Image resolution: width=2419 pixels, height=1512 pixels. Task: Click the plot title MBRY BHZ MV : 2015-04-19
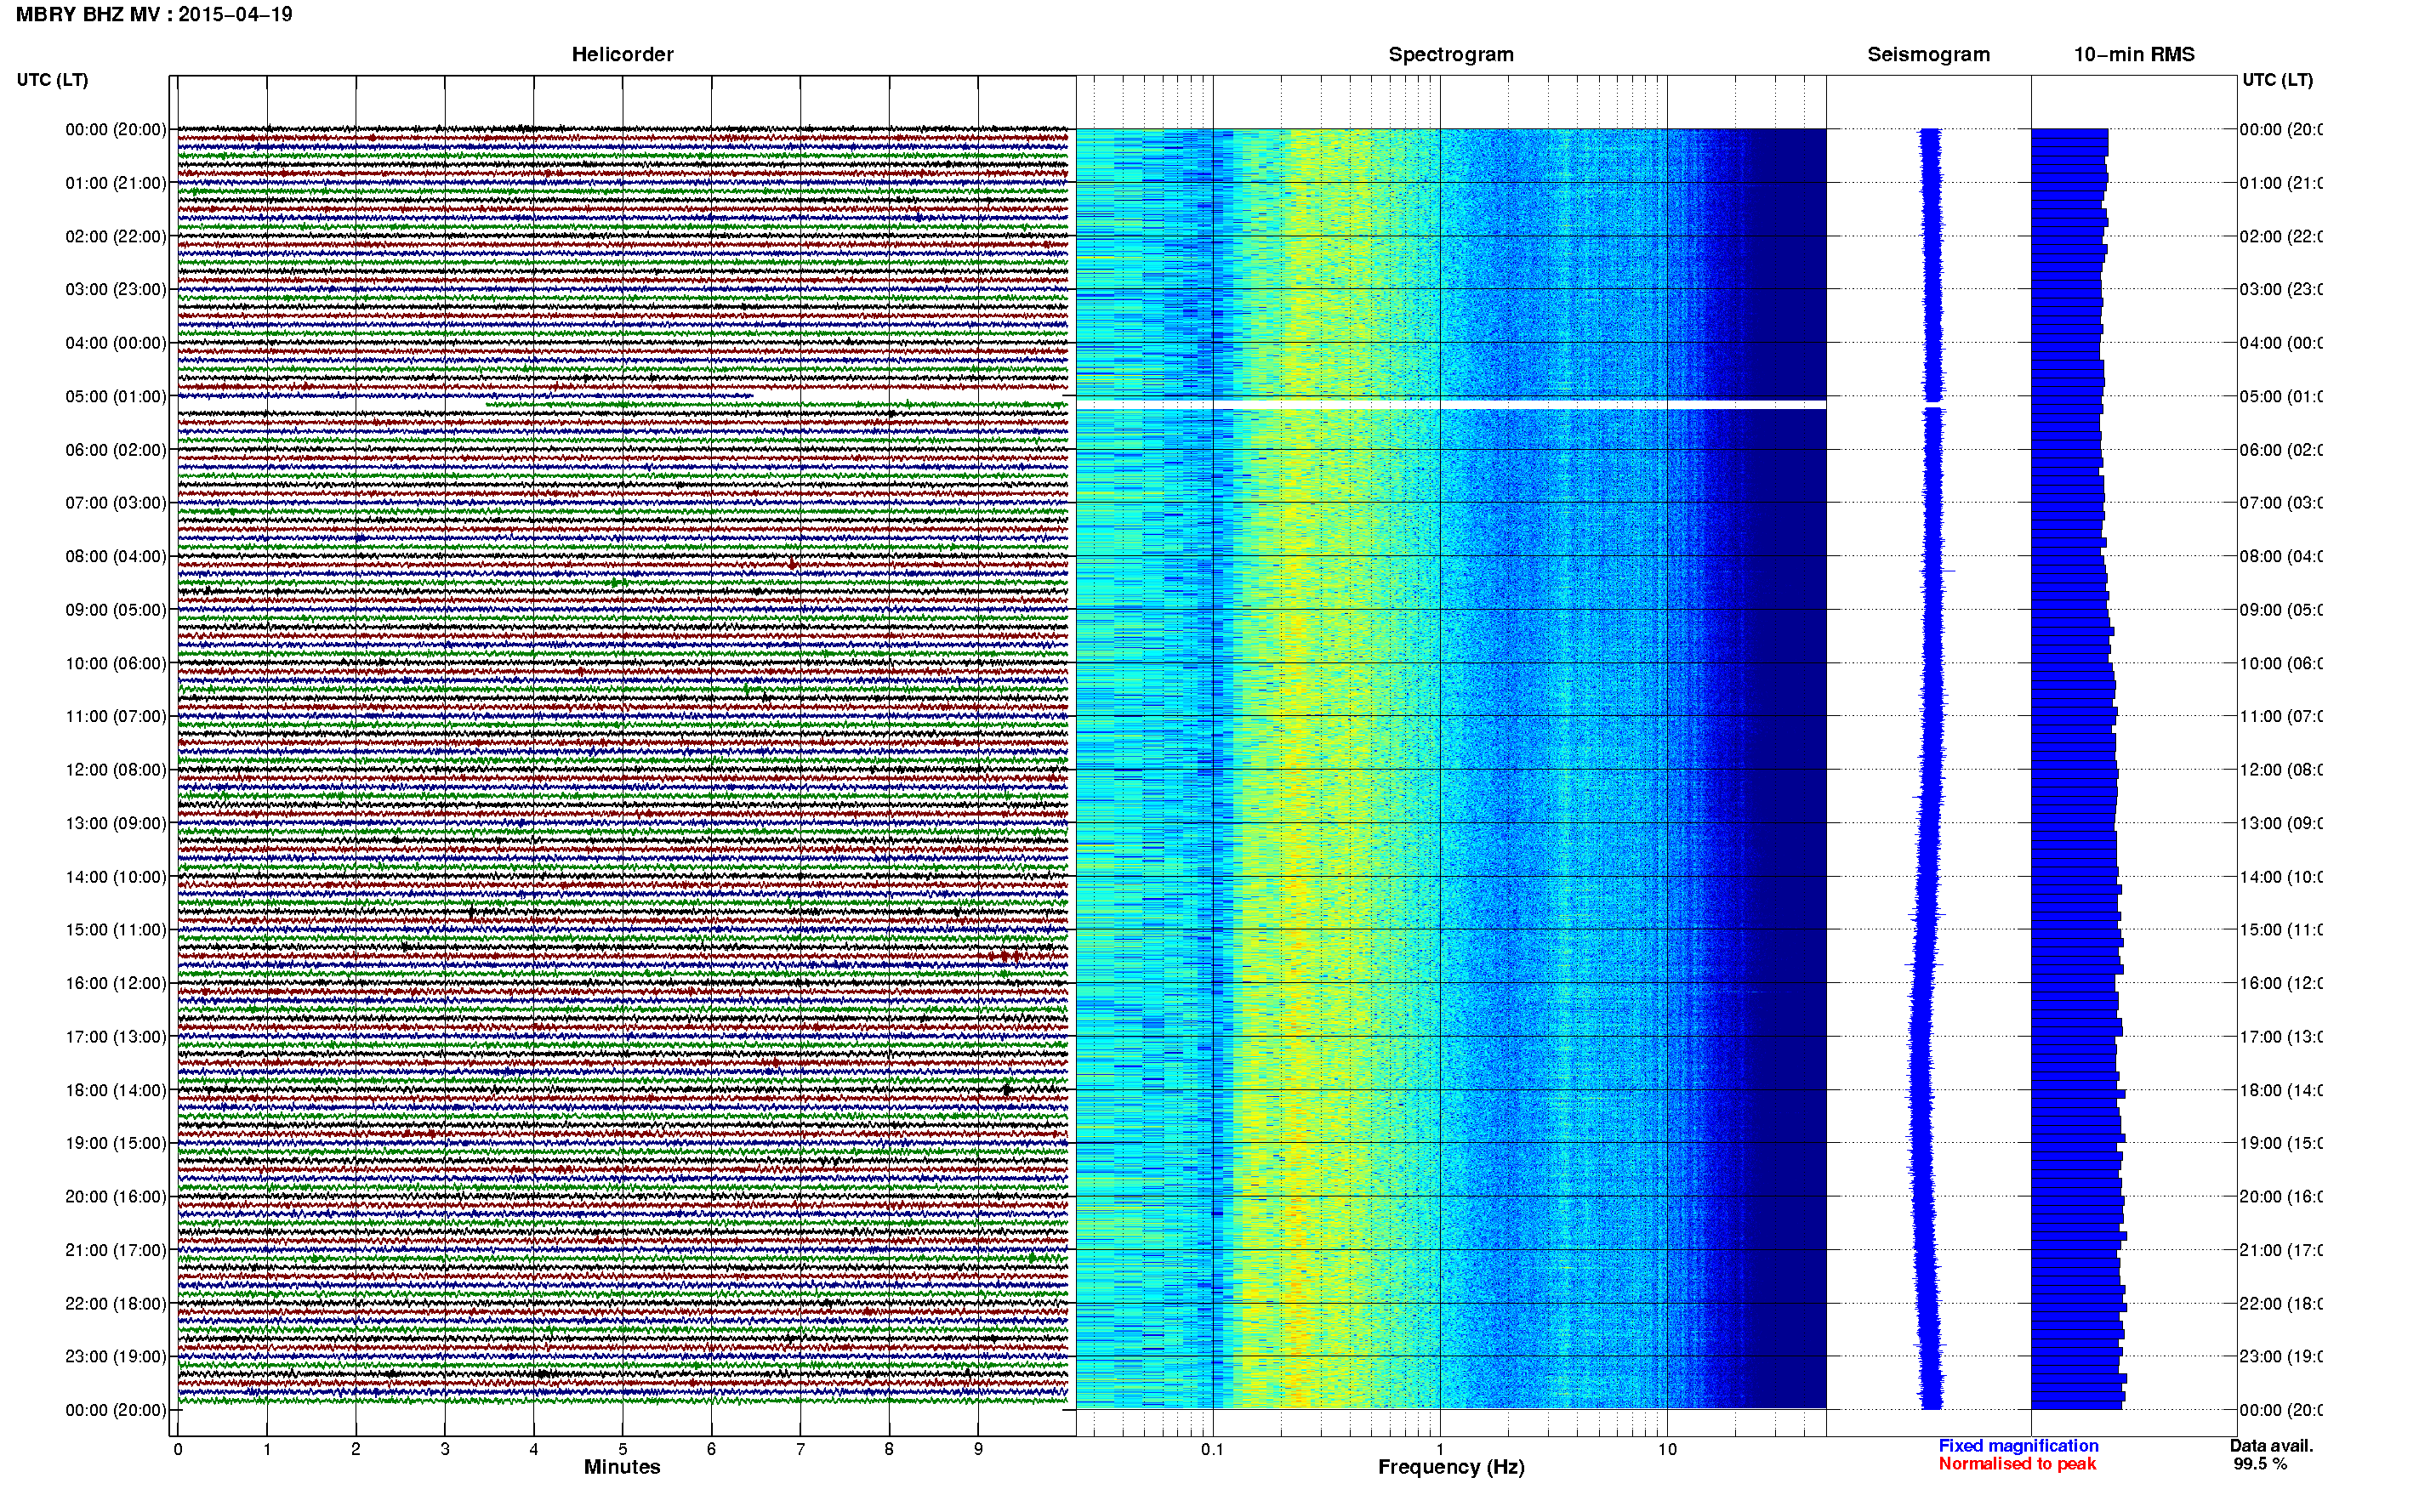(154, 14)
